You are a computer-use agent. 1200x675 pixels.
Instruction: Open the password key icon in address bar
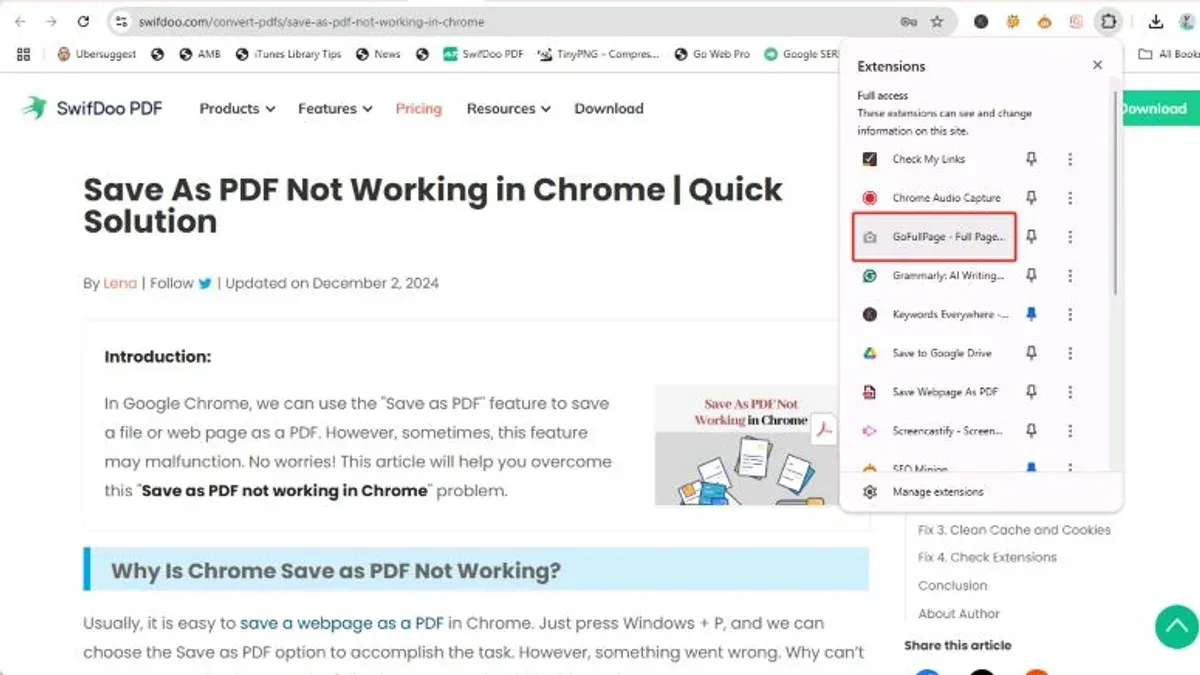(908, 21)
